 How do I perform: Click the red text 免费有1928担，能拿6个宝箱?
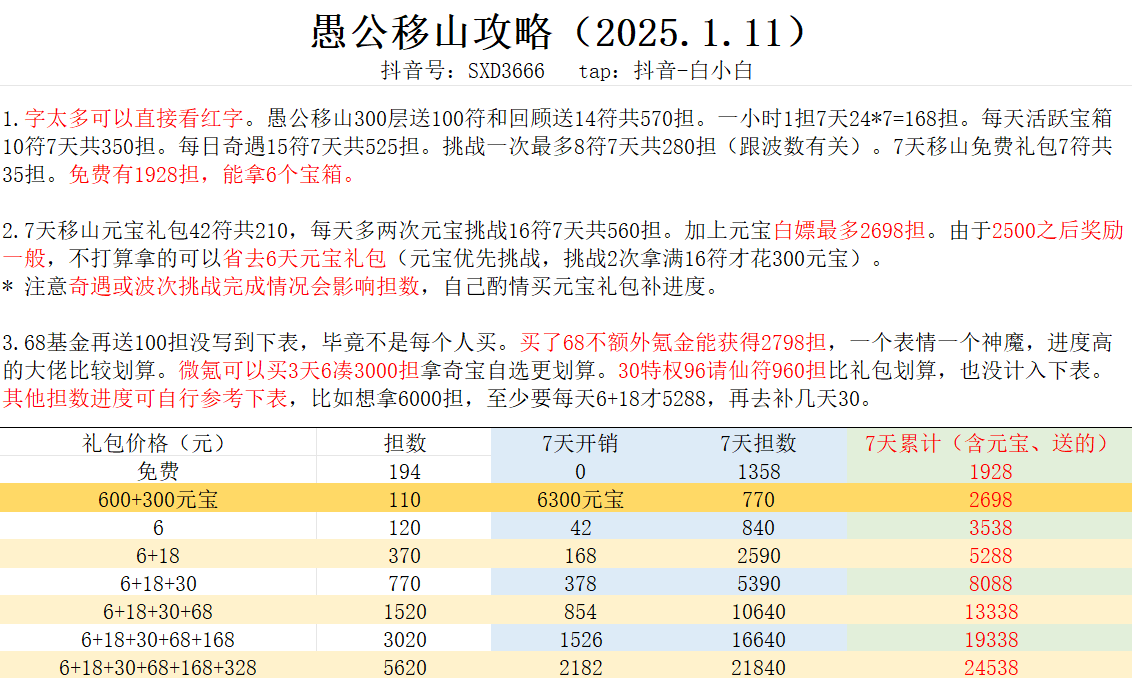pos(206,174)
